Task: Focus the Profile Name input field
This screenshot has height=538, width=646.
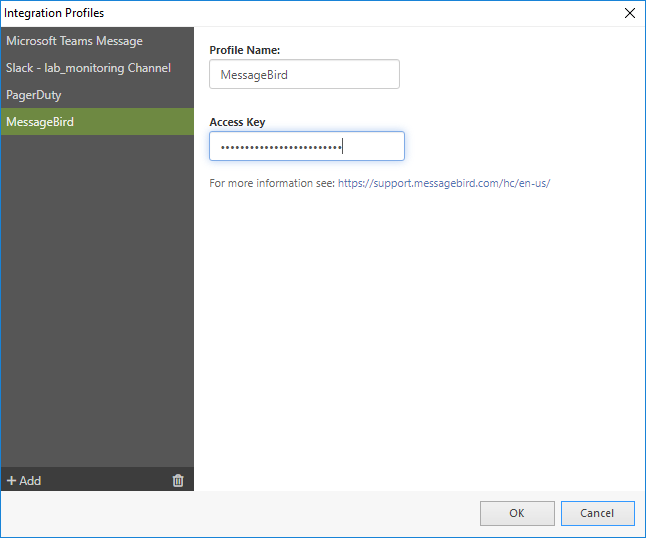Action: click(304, 74)
